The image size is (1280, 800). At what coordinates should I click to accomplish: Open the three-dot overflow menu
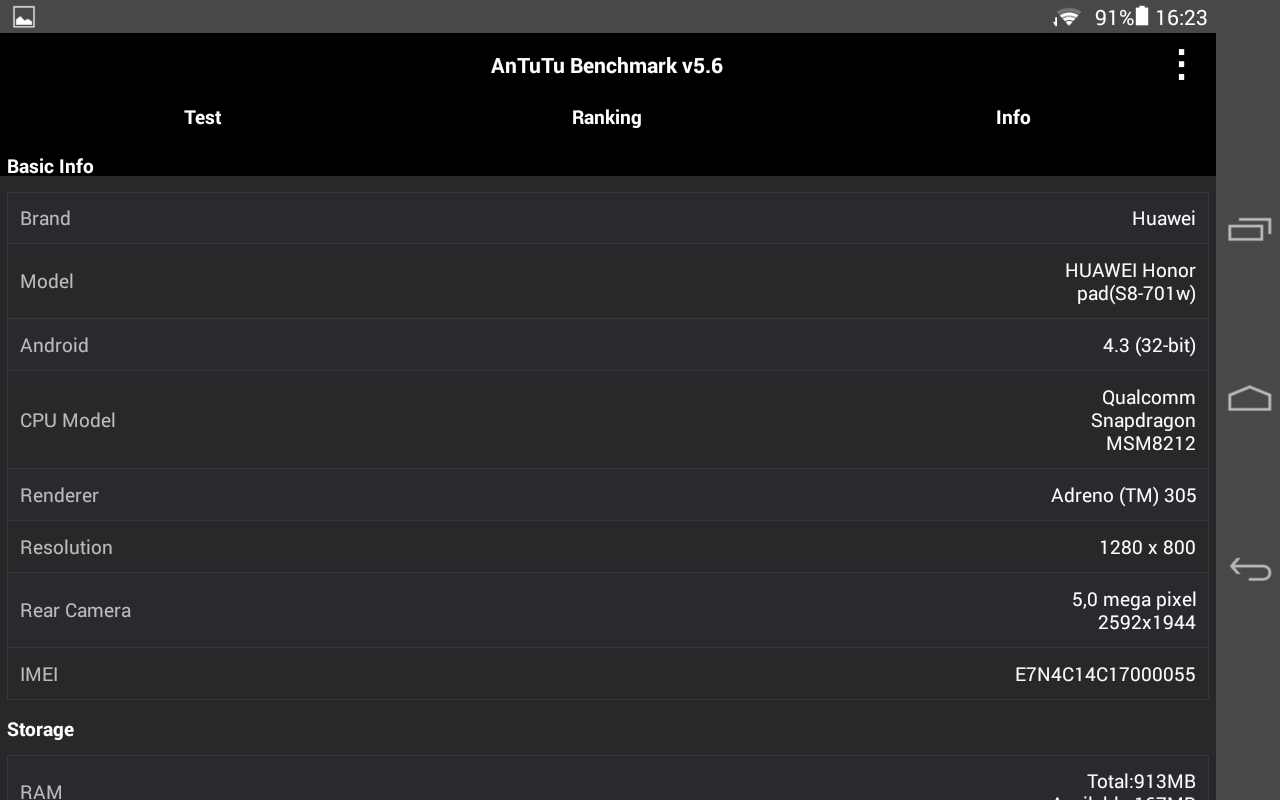tap(1181, 65)
